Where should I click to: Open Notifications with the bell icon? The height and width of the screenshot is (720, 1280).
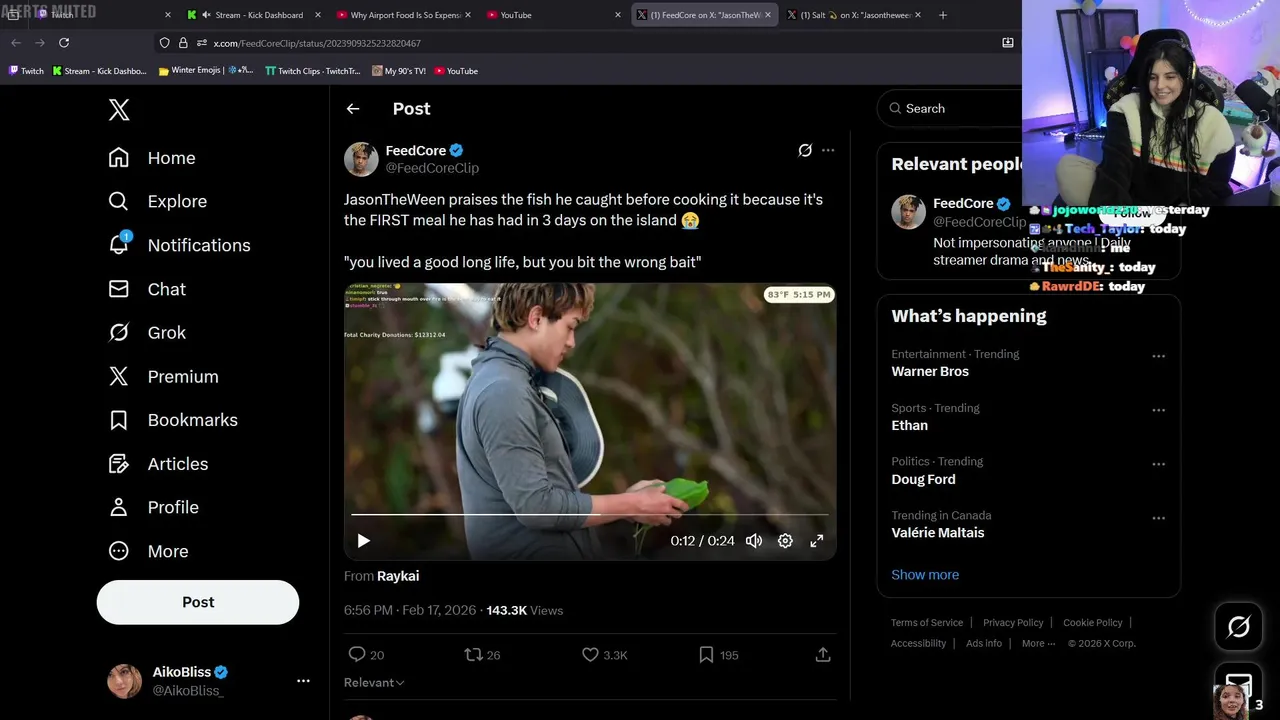pos(179,245)
